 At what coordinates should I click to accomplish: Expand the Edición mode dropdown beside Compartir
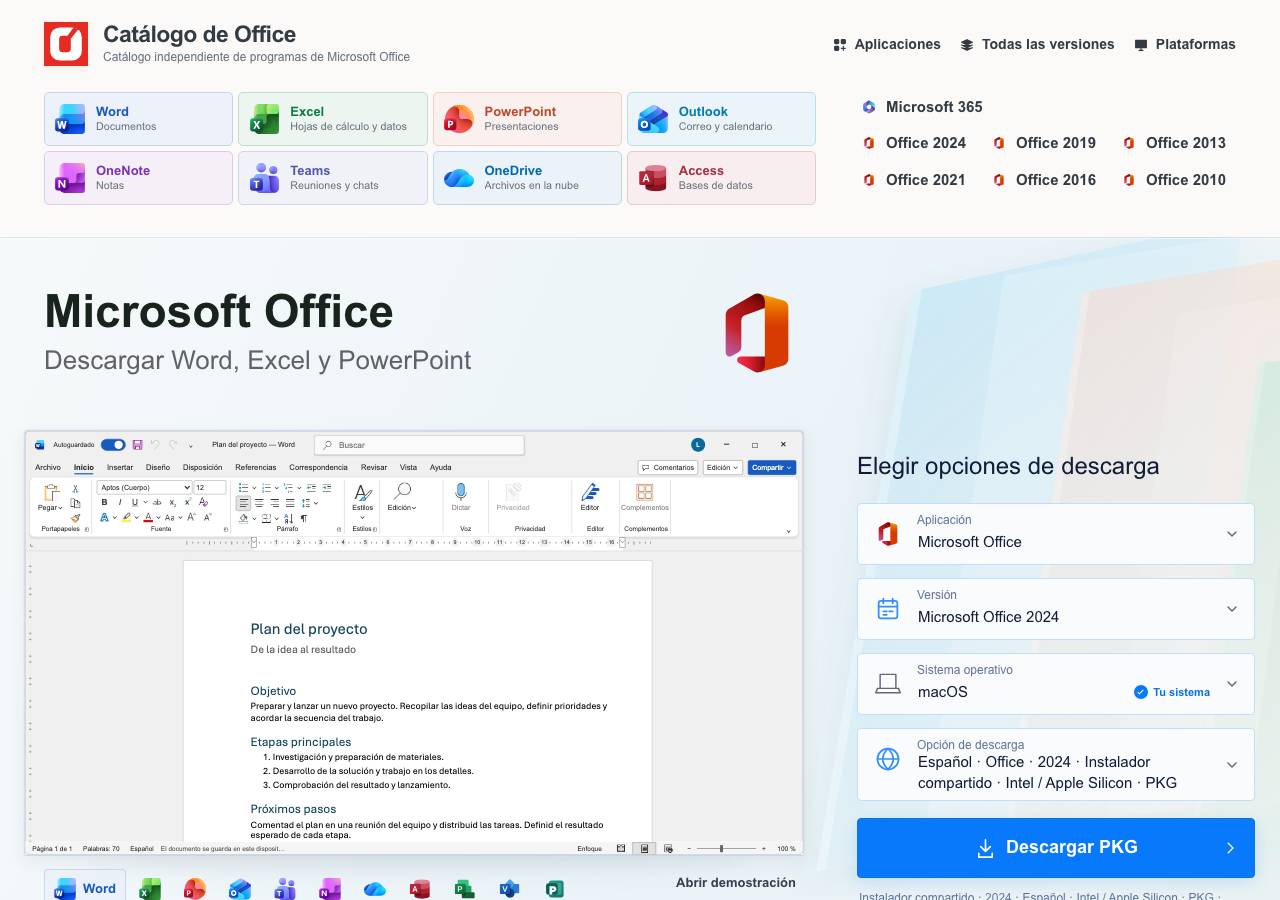[x=723, y=467]
